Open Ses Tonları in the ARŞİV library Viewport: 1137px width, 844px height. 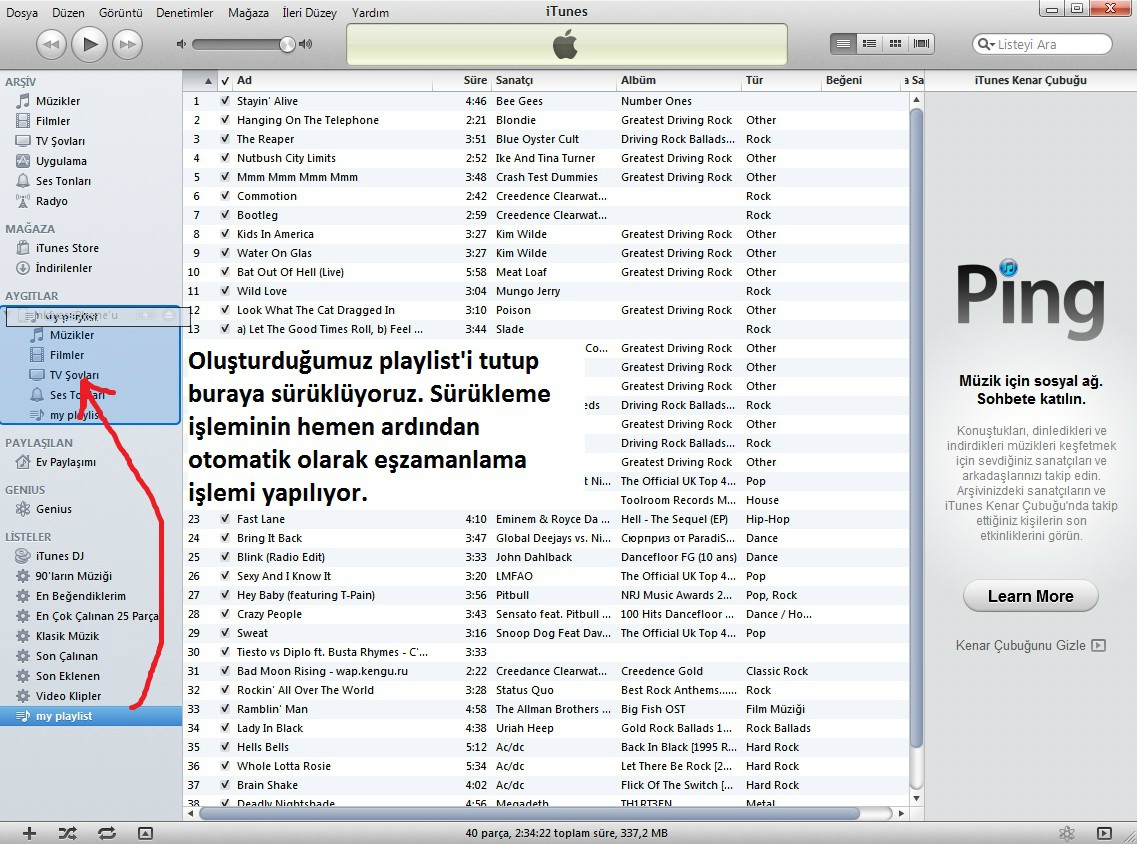63,181
